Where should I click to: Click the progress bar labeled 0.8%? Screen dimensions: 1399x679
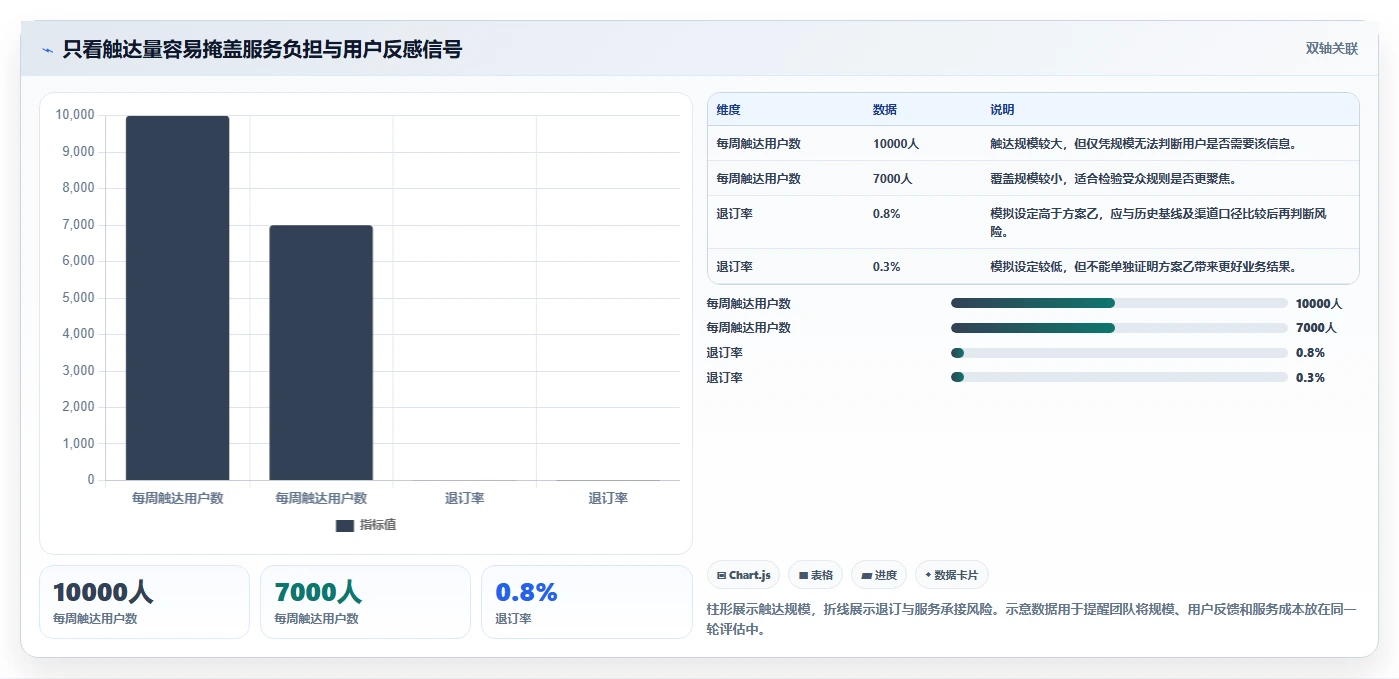pyautogui.click(x=1119, y=353)
